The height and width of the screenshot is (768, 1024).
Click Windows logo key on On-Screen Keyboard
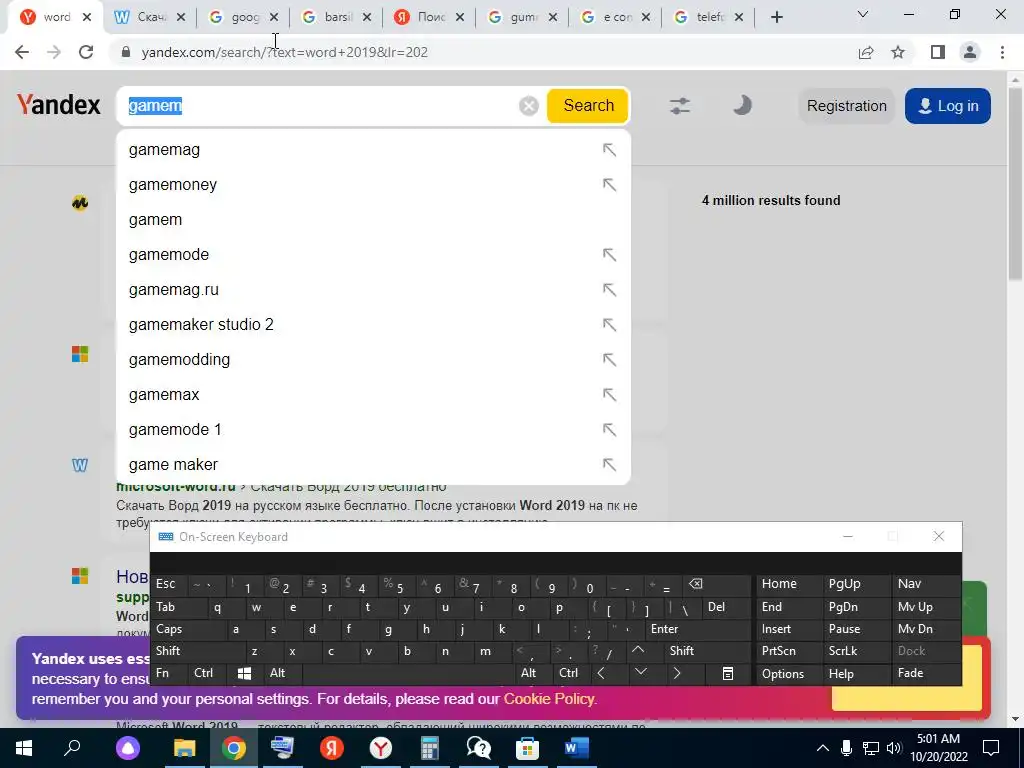click(244, 673)
